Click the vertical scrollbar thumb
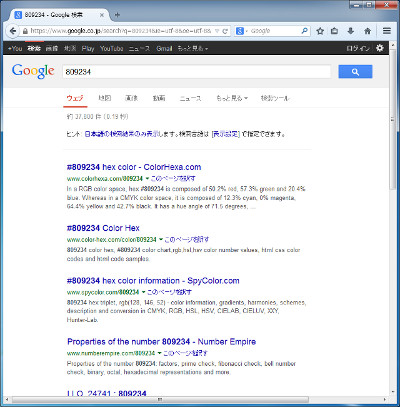 point(393,120)
